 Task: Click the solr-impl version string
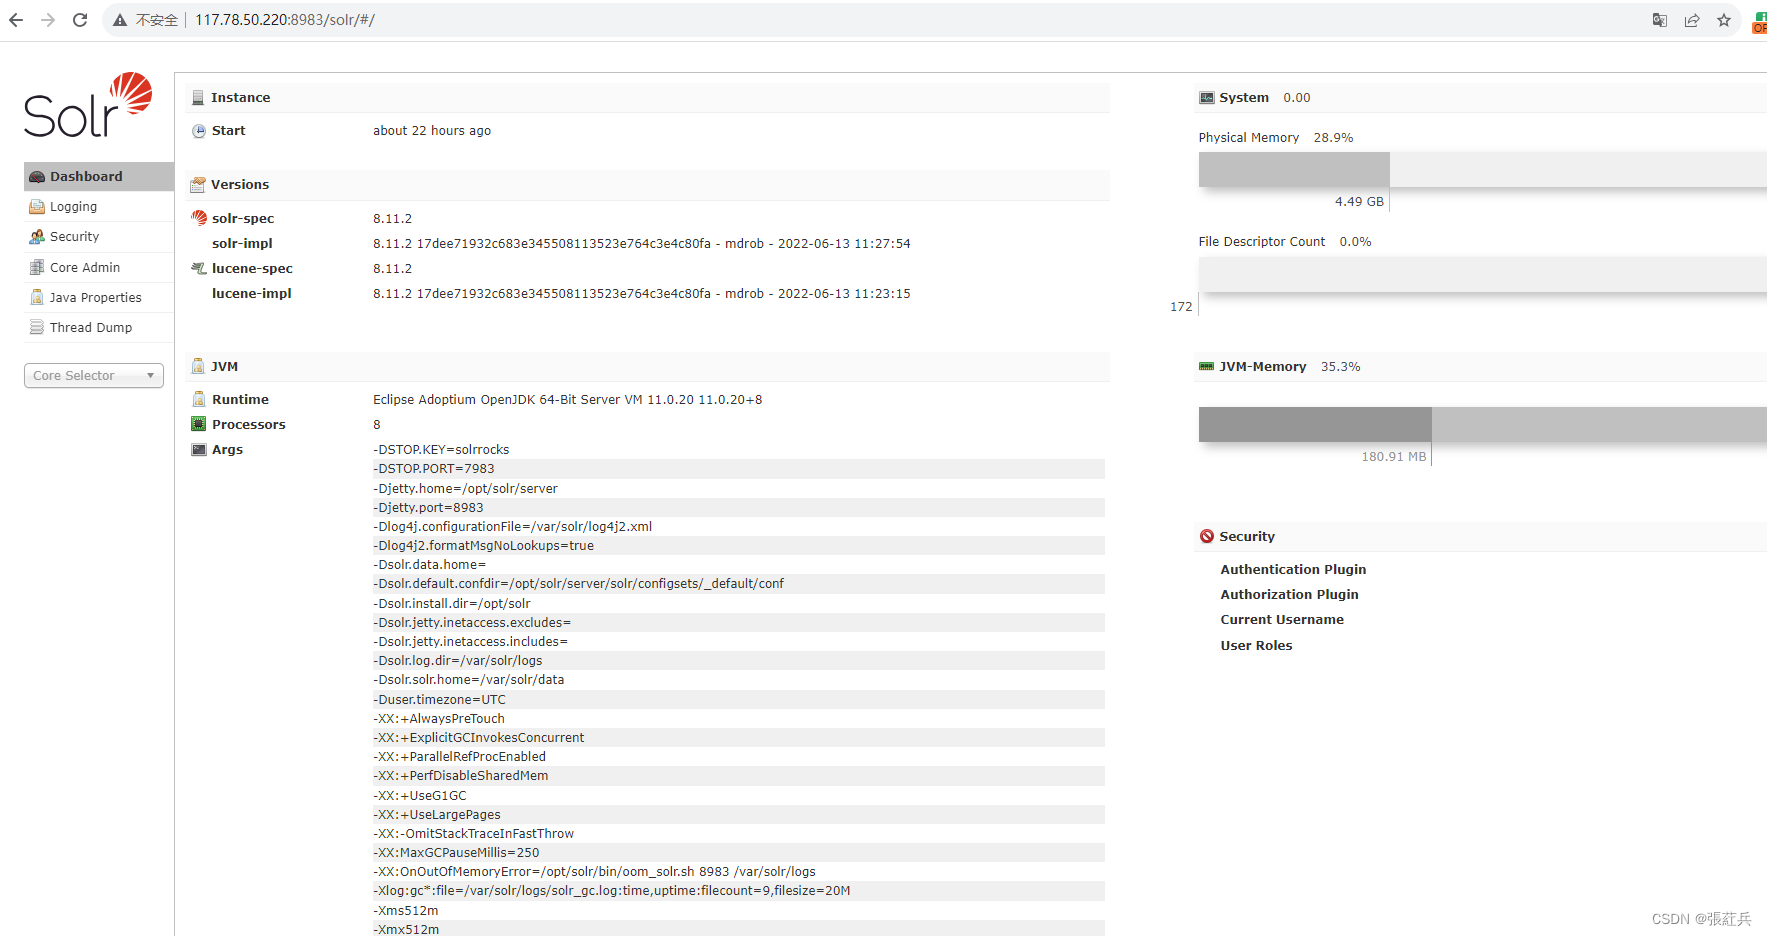[x=642, y=244]
